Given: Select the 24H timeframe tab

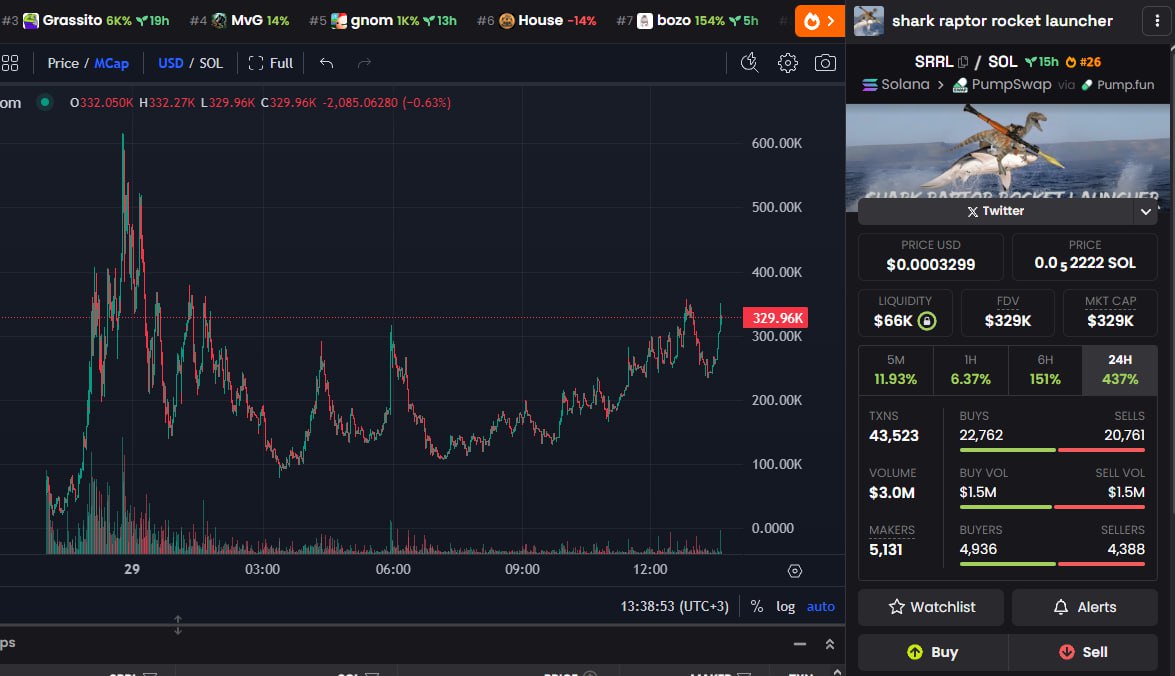Looking at the screenshot, I should 1120,370.
